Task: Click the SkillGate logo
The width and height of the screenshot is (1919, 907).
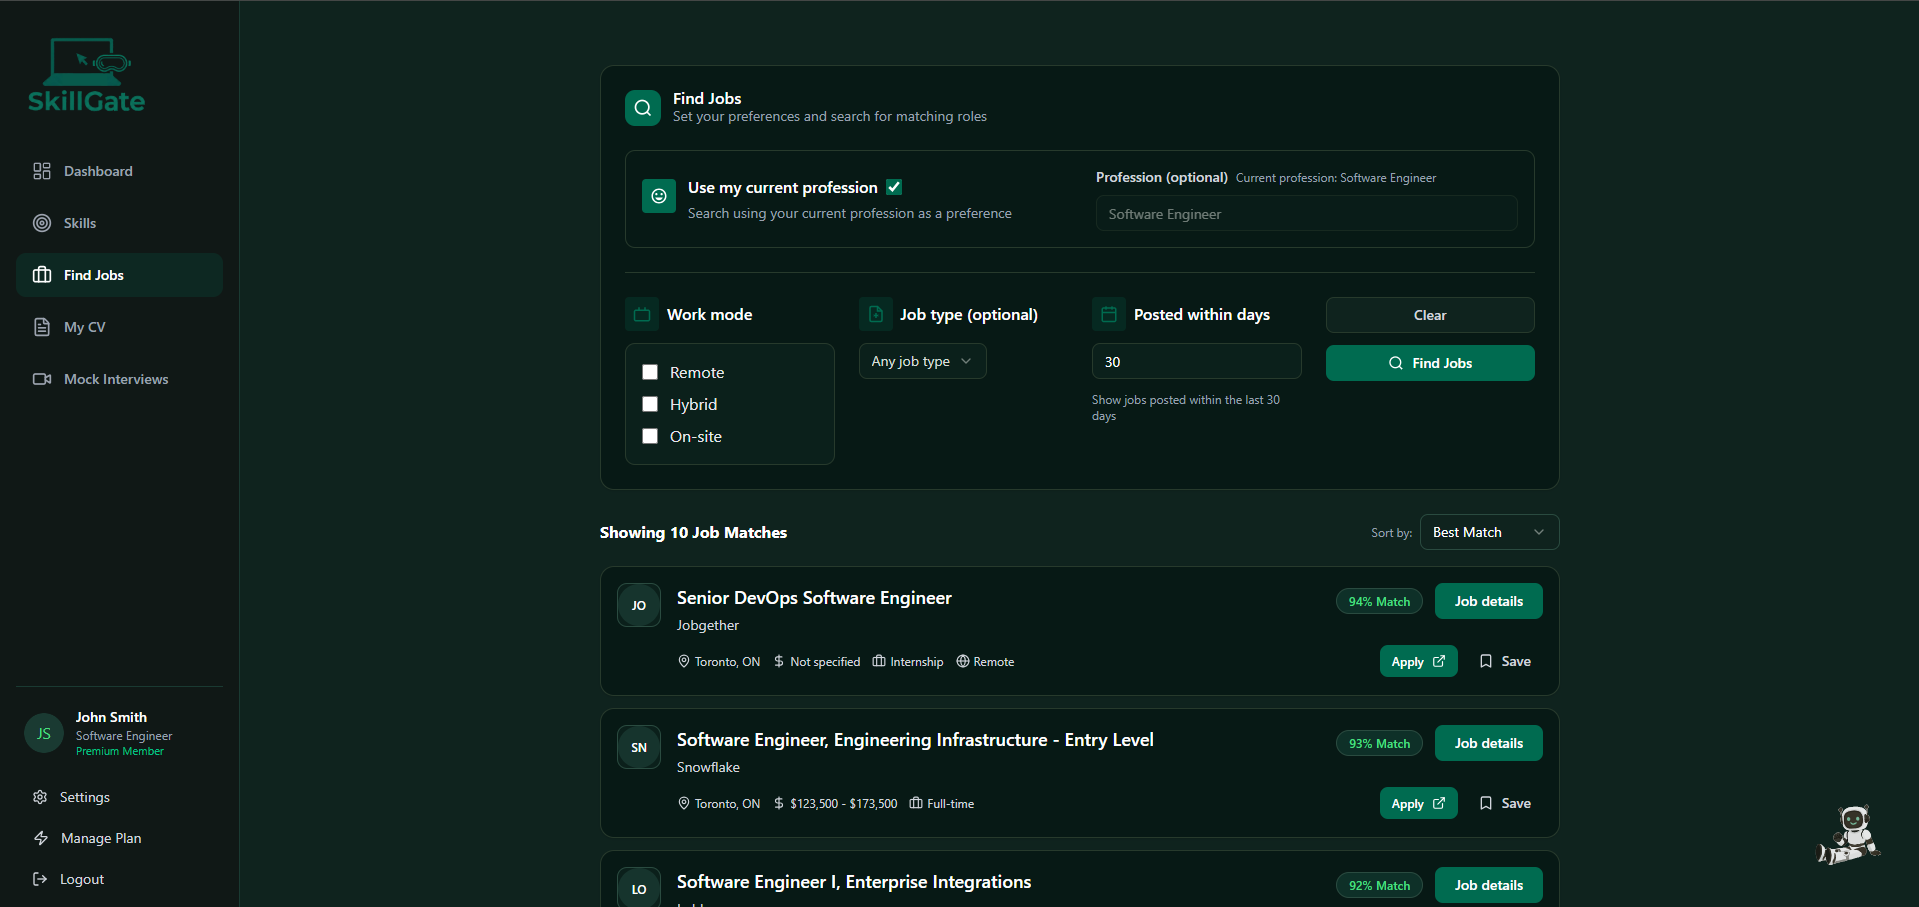Action: 87,75
